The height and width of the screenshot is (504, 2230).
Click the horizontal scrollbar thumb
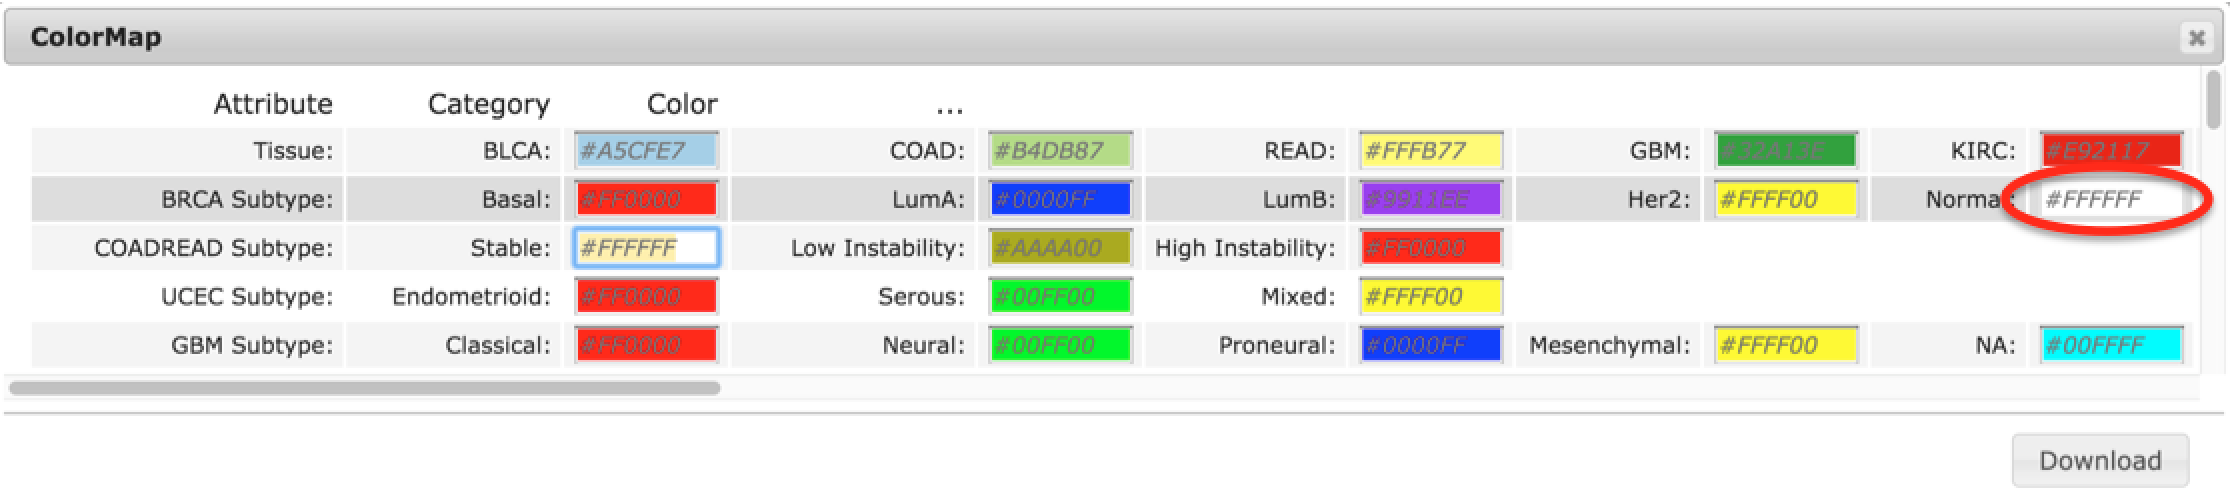pos(365,387)
